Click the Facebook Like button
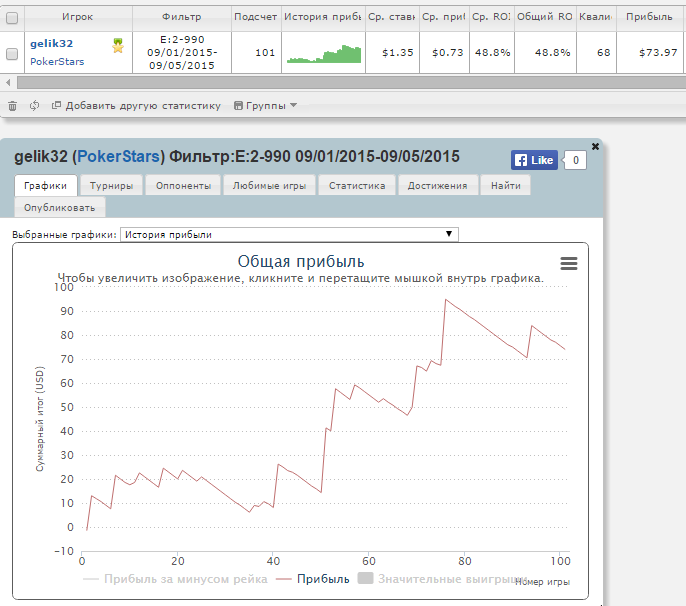 pos(534,160)
